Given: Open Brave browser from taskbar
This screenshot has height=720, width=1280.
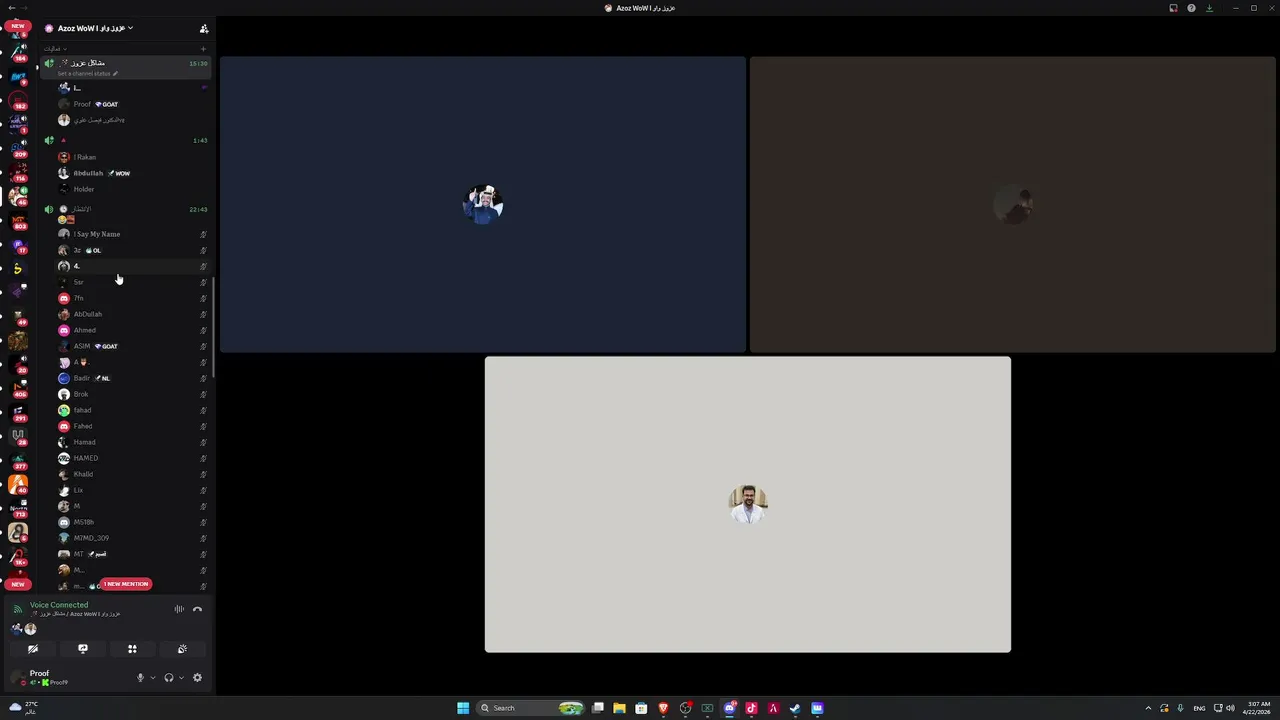Looking at the screenshot, I should [x=663, y=708].
